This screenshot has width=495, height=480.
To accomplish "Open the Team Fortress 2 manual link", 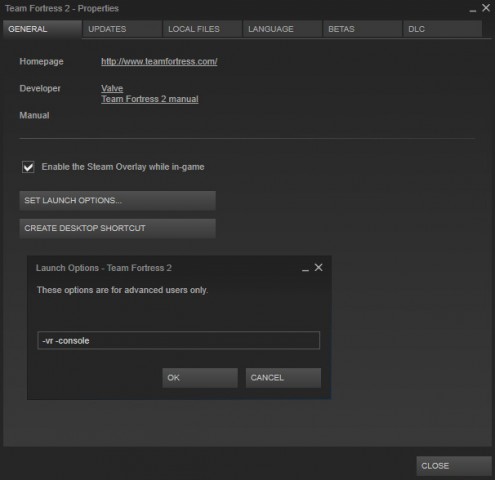I will point(150,99).
